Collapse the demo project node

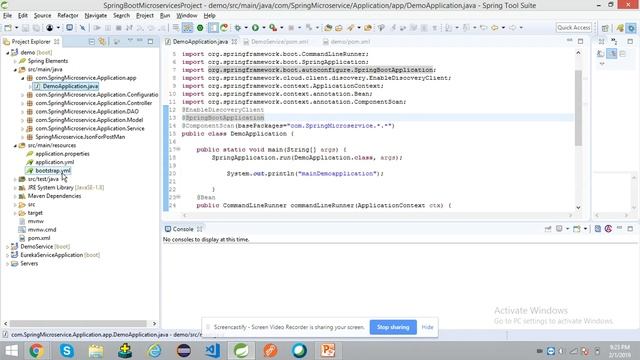coord(7,53)
